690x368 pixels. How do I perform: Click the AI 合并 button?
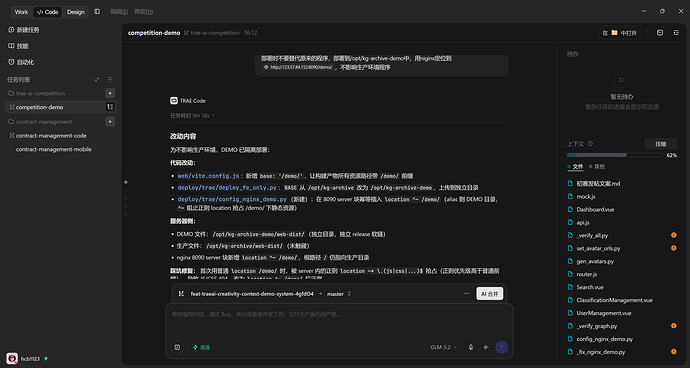click(489, 294)
